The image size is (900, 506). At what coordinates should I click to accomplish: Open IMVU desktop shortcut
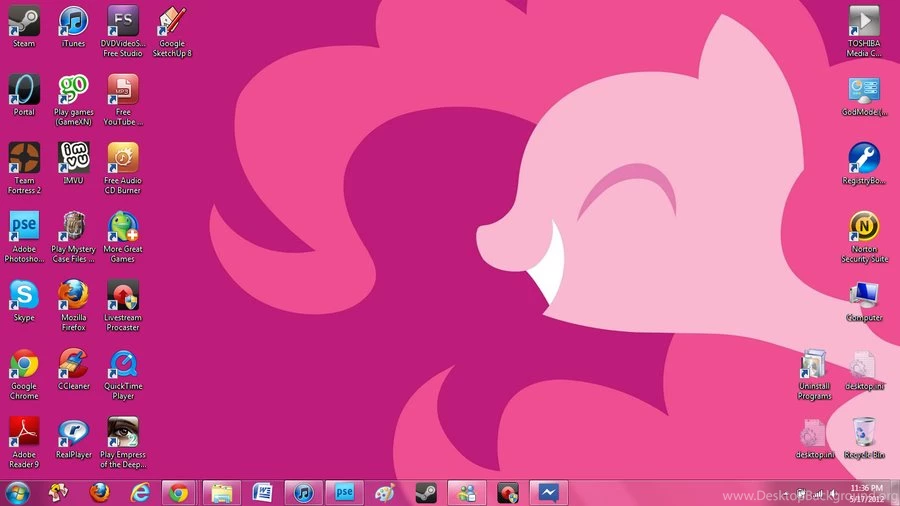pyautogui.click(x=73, y=159)
